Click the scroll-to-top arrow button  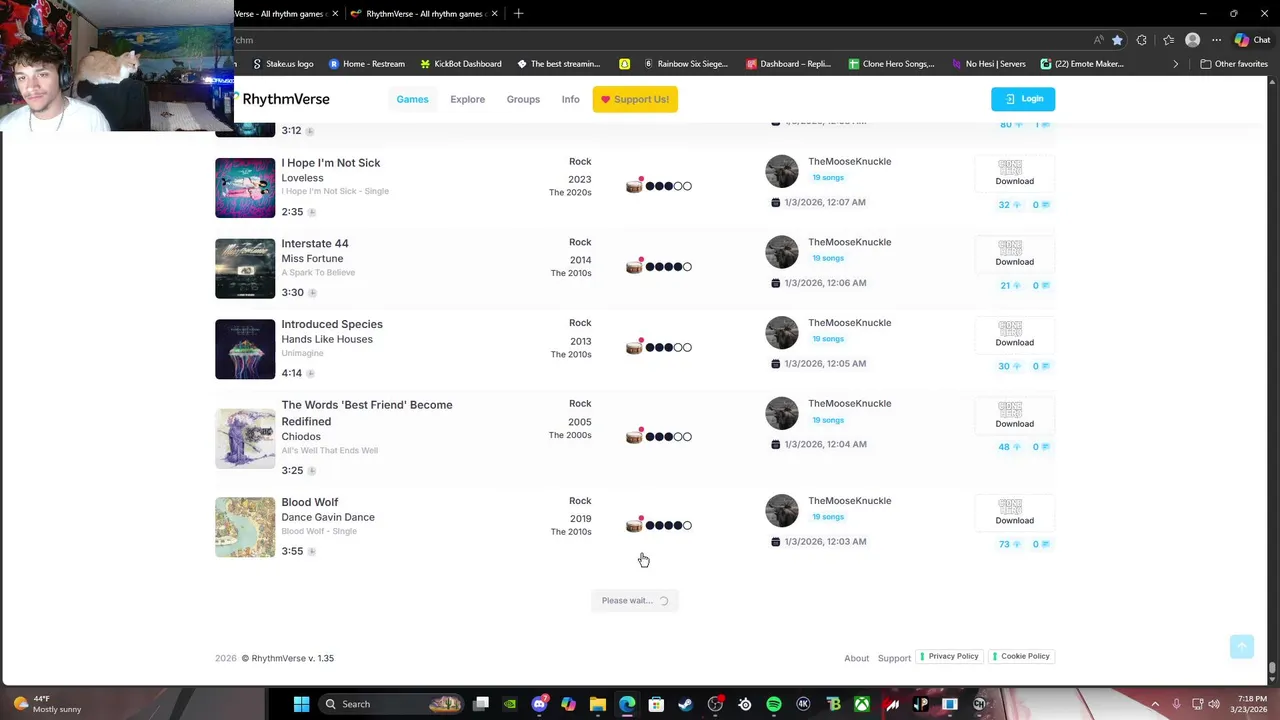click(x=1242, y=647)
